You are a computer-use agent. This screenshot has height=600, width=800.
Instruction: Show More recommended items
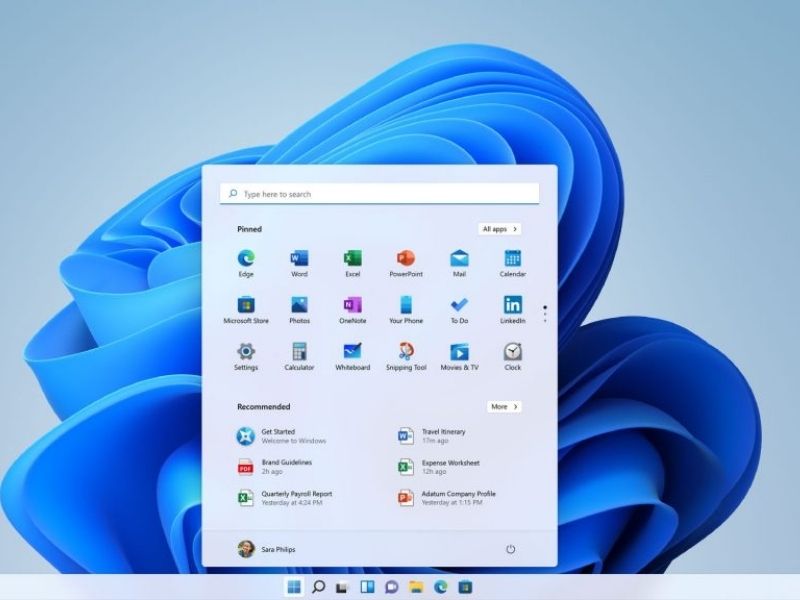[x=504, y=407]
